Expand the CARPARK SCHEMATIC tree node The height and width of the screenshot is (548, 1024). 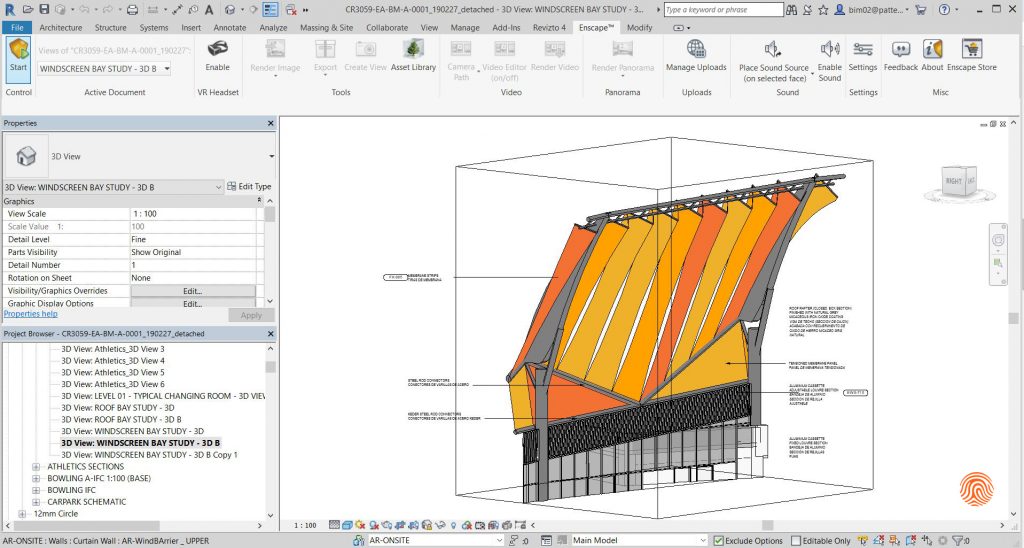coord(36,502)
